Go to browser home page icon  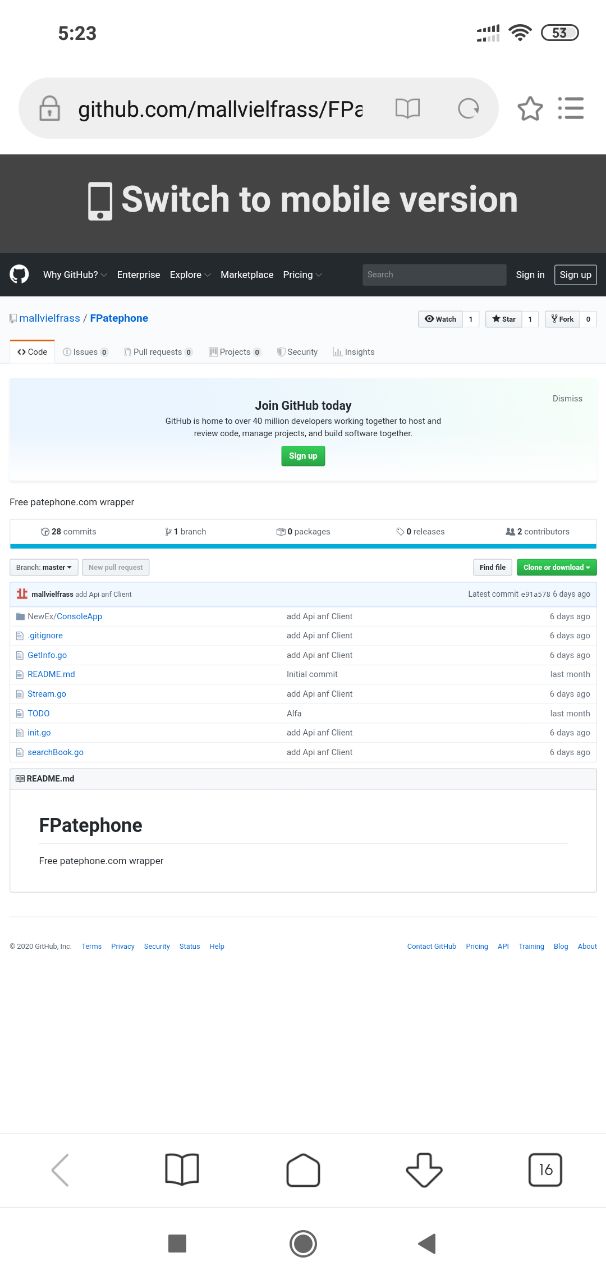point(303,1169)
